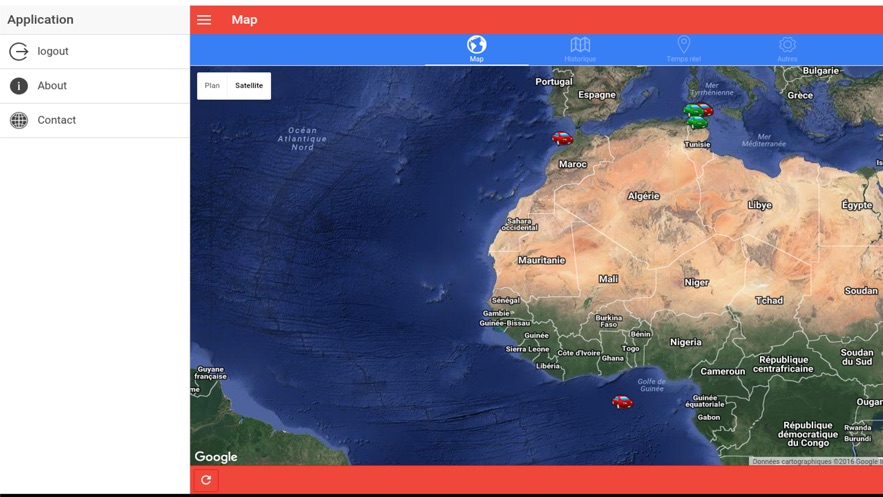Image resolution: width=883 pixels, height=497 pixels.
Task: Switch to the Autres tab
Action: pos(787,49)
